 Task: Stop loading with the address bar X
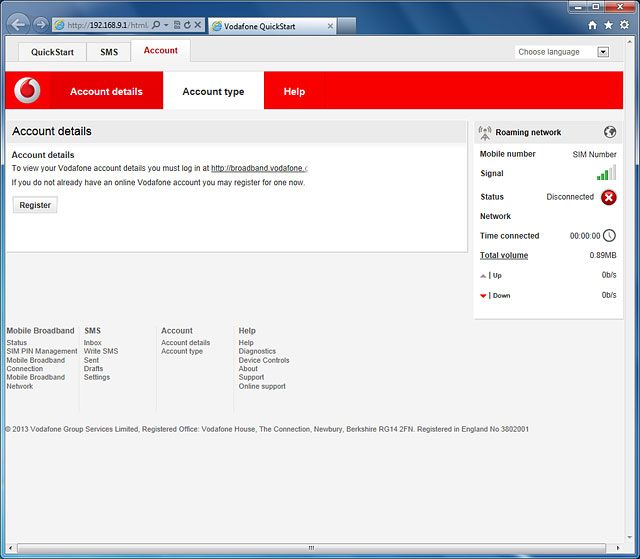click(198, 25)
